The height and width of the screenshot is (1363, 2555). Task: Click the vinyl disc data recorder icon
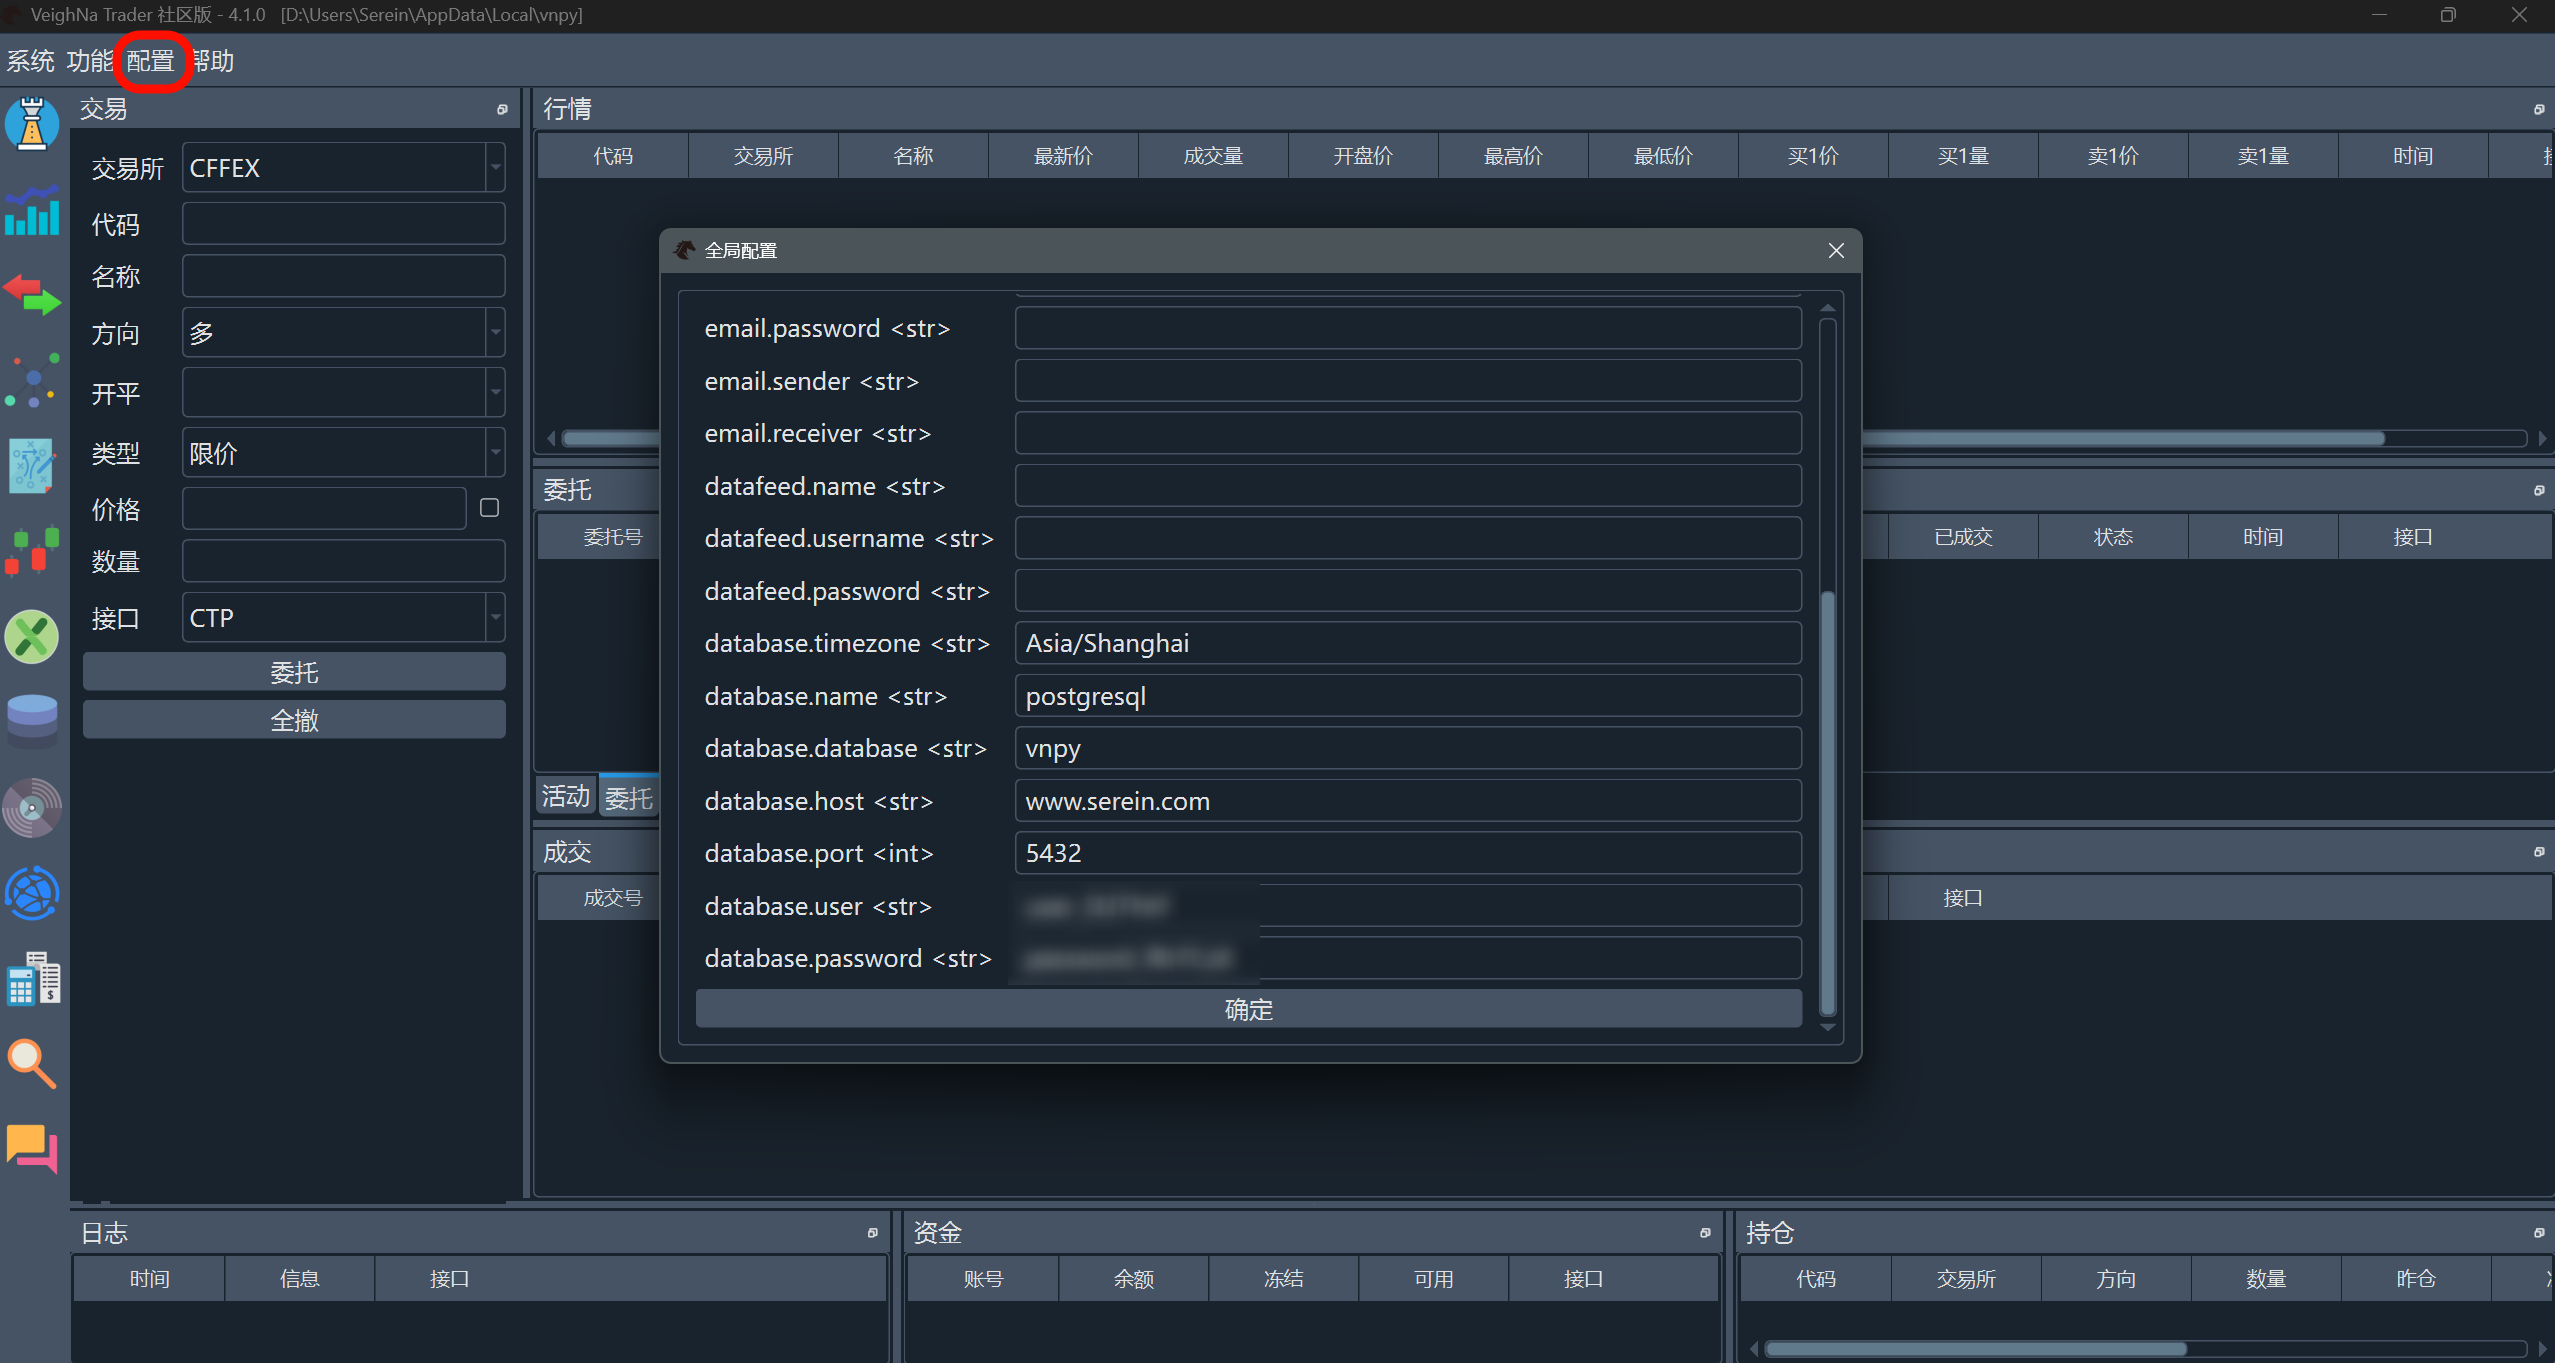32,807
